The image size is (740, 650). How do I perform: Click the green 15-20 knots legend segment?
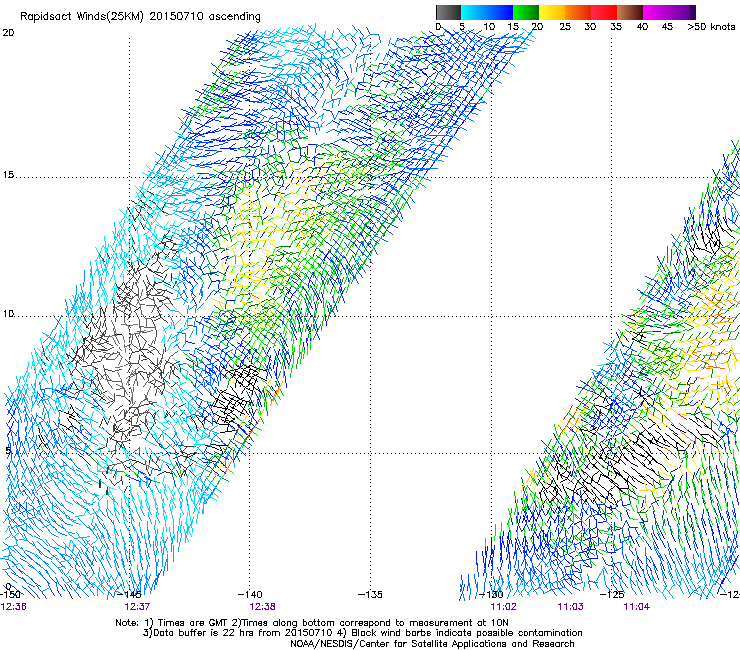coord(526,12)
